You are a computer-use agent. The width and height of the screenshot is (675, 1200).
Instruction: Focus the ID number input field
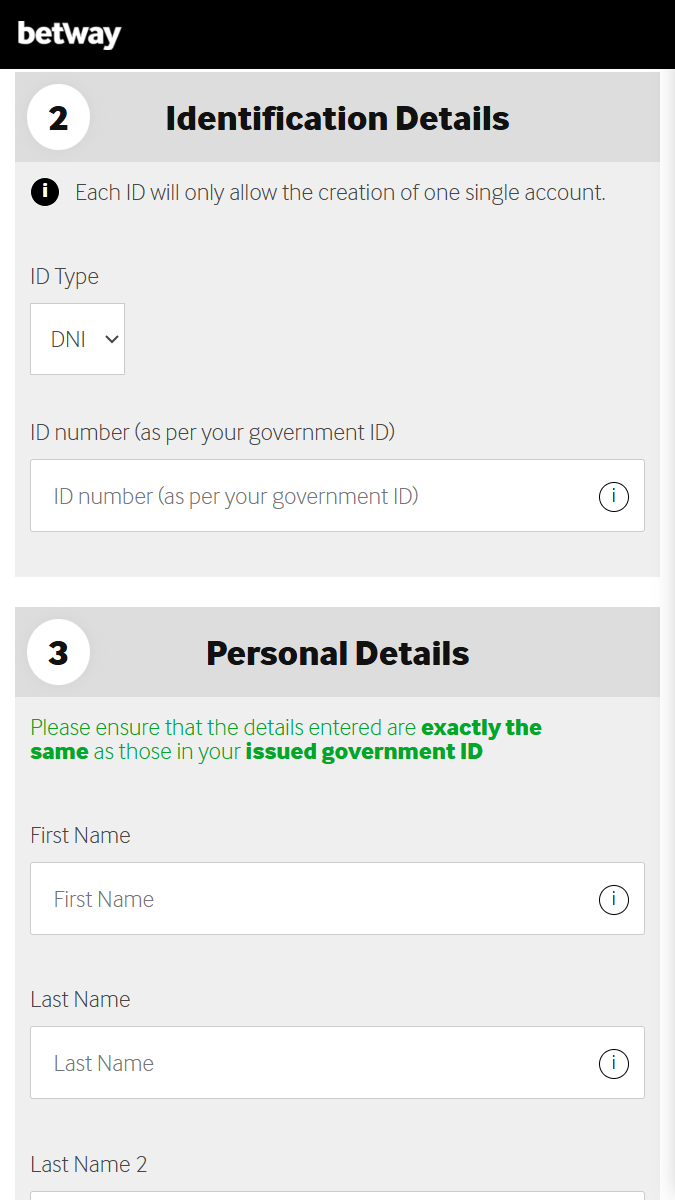(310, 496)
